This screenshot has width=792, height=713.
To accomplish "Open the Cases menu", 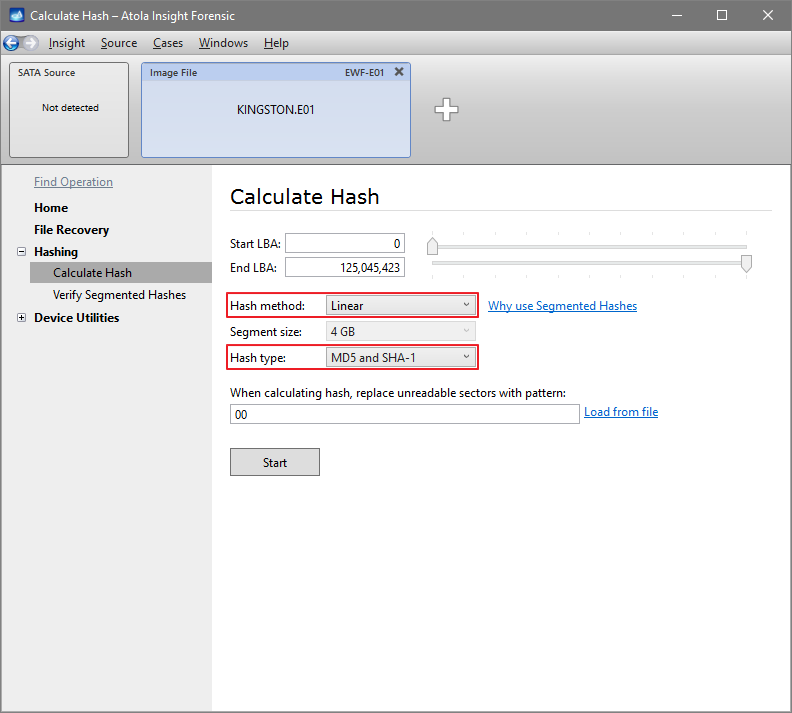I will pos(168,43).
